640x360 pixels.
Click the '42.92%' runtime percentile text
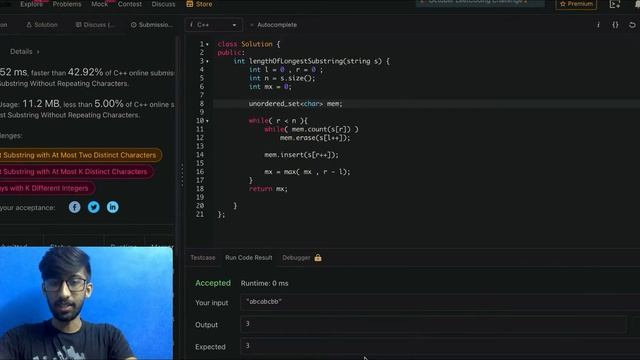click(85, 72)
